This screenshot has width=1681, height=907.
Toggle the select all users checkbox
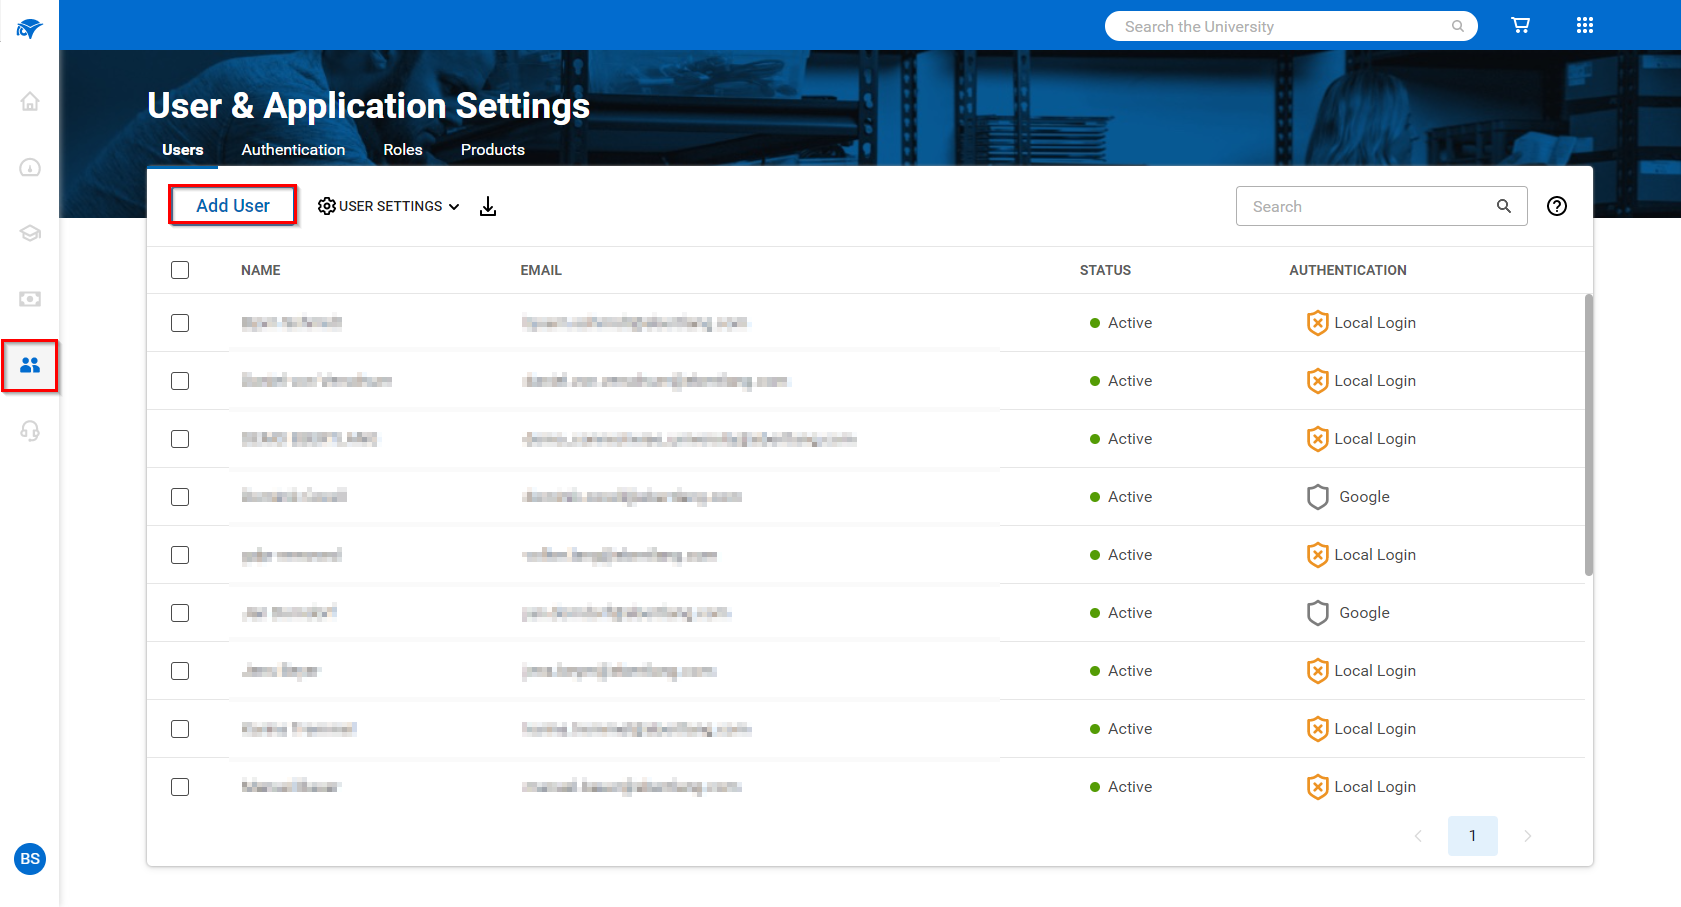coord(180,270)
